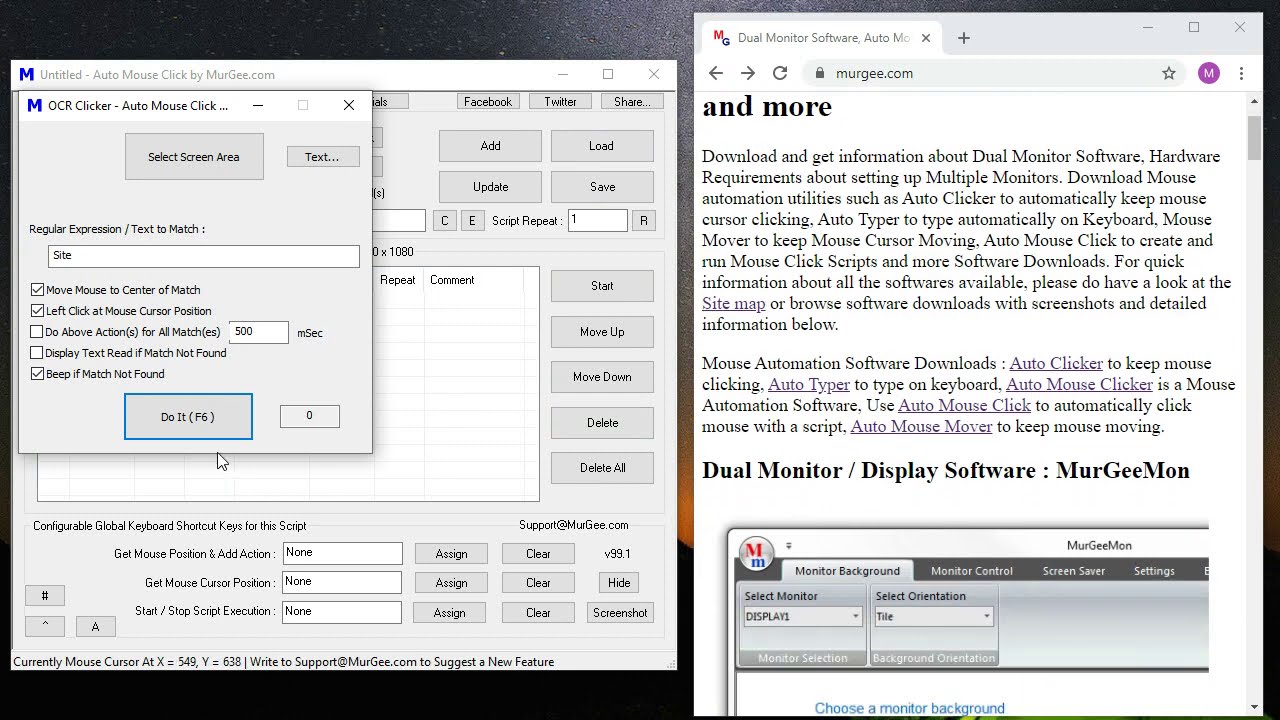
Task: Click the Repeat column header
Action: point(398,280)
